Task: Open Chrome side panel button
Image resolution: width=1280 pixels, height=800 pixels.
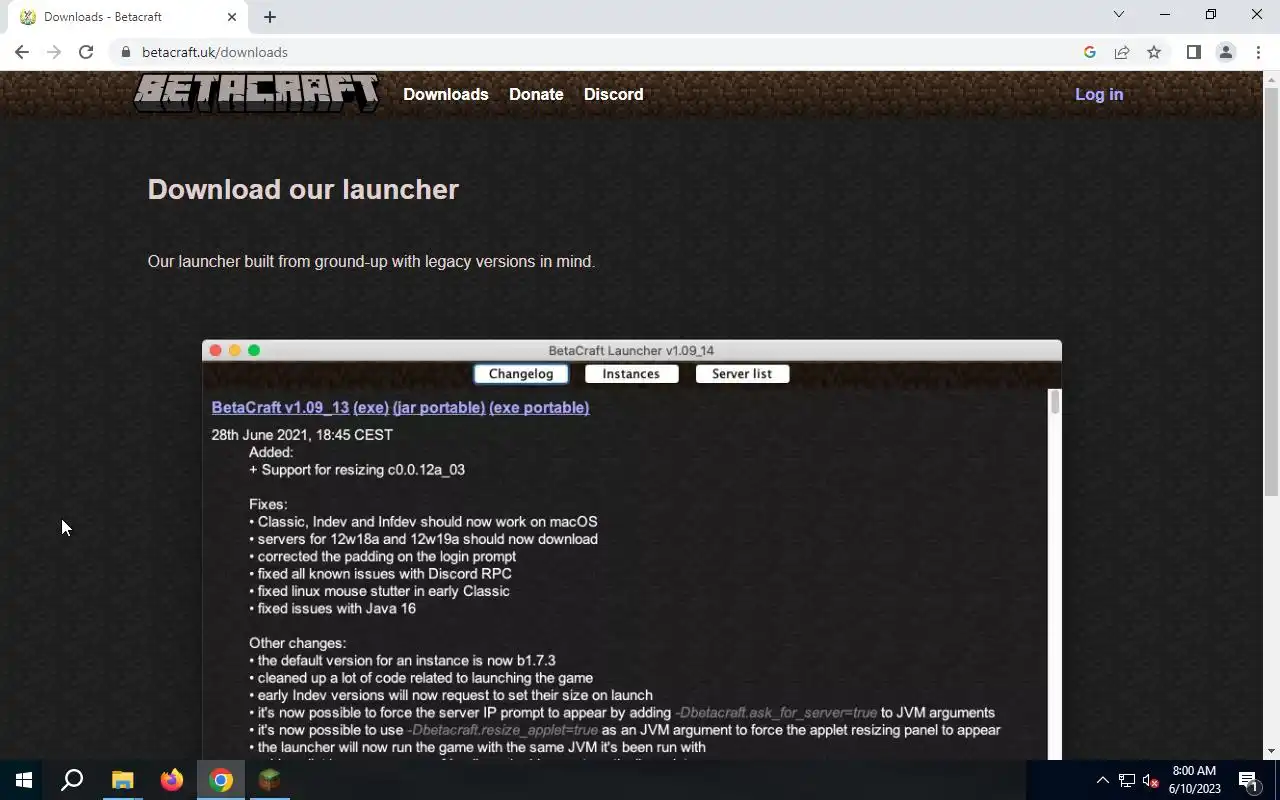Action: tap(1193, 52)
